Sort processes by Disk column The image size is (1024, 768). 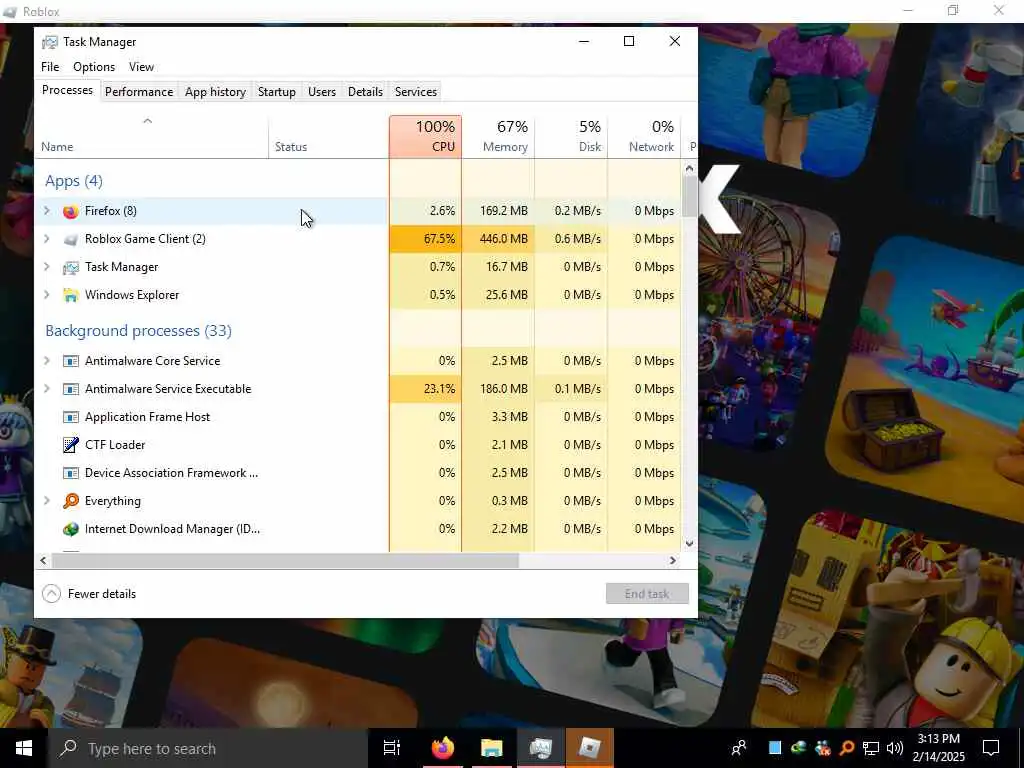tap(571, 137)
